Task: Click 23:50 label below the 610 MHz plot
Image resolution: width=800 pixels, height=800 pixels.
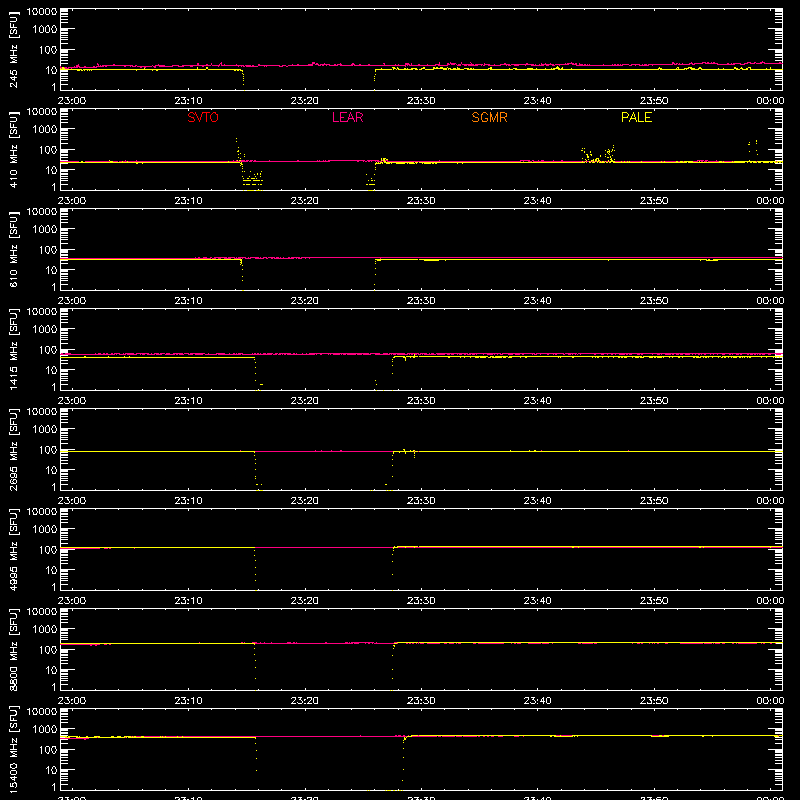Action: [x=654, y=301]
